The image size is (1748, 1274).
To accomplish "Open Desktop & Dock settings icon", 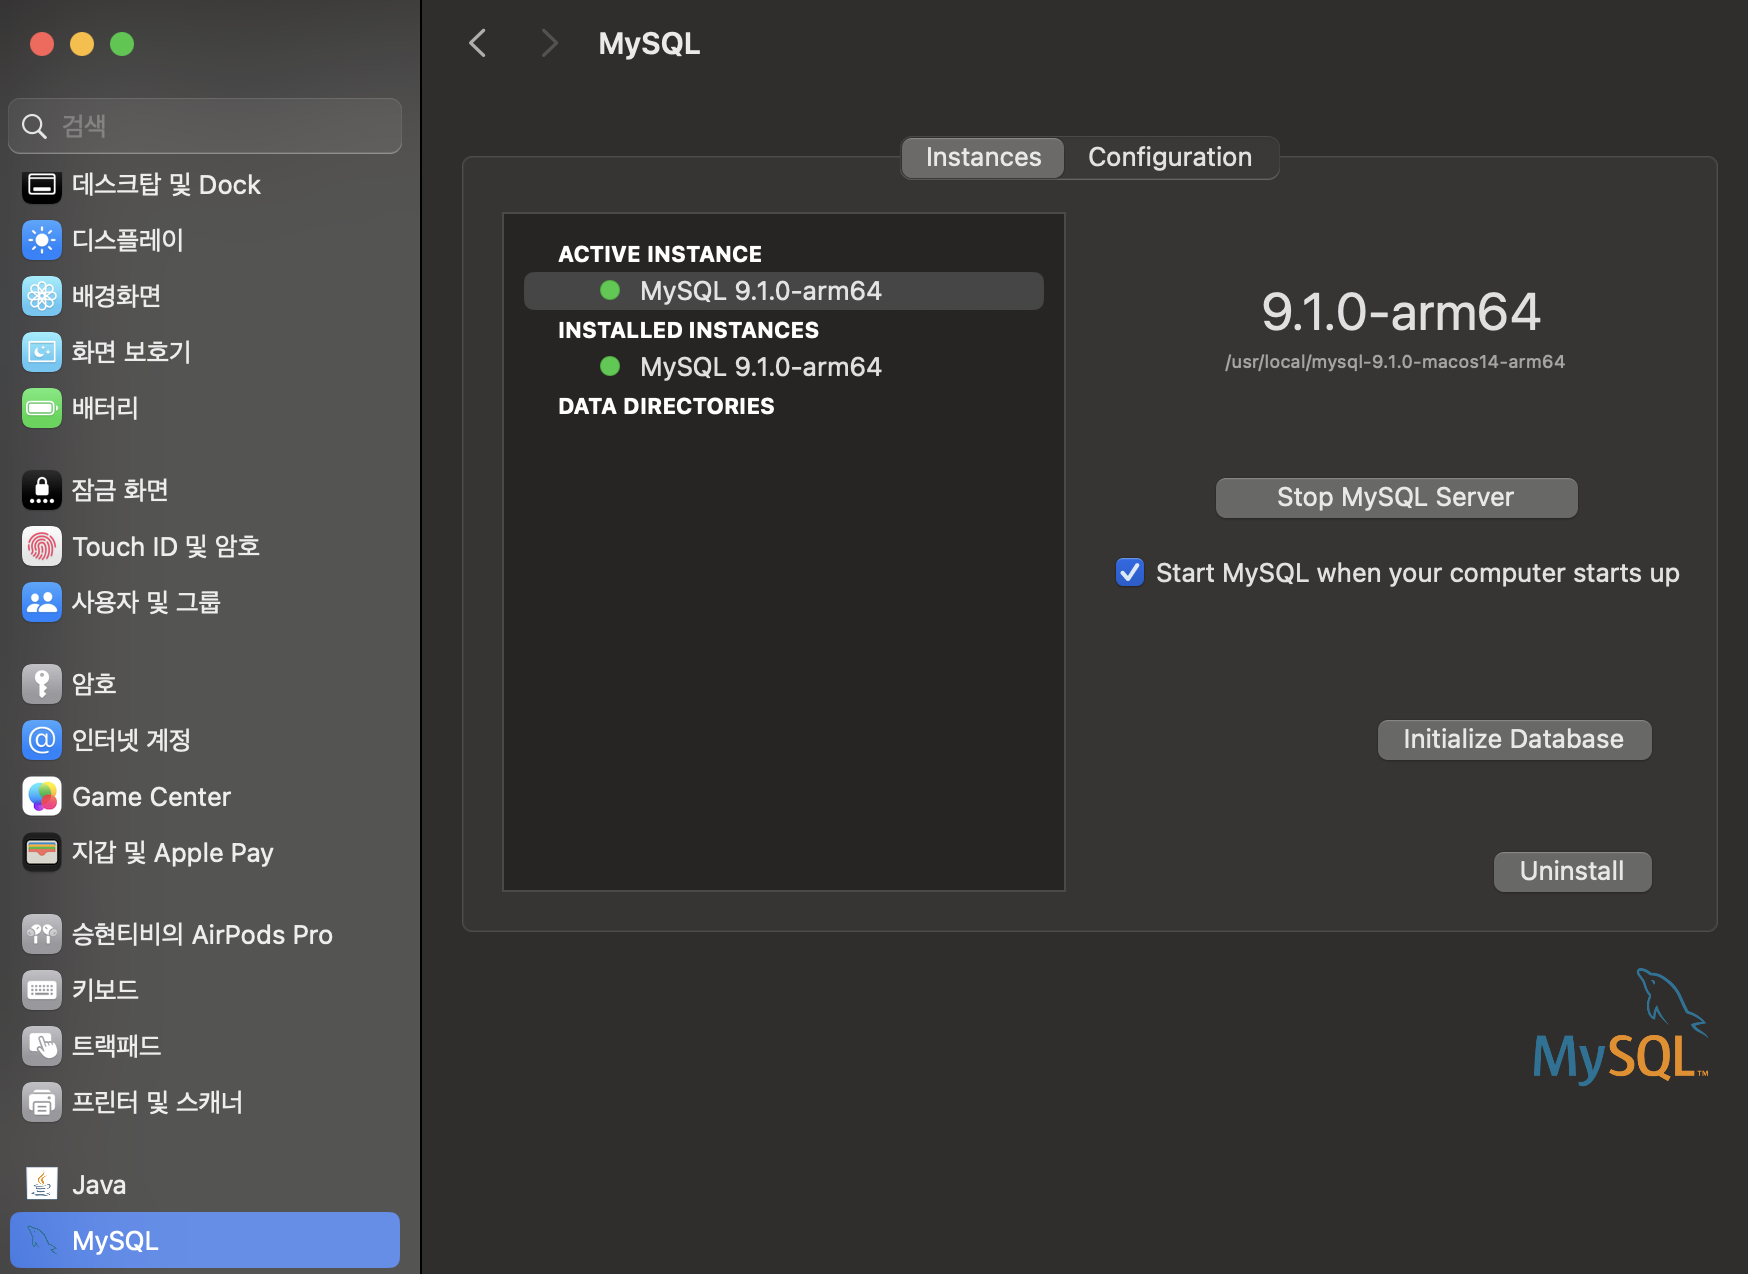I will click(42, 185).
